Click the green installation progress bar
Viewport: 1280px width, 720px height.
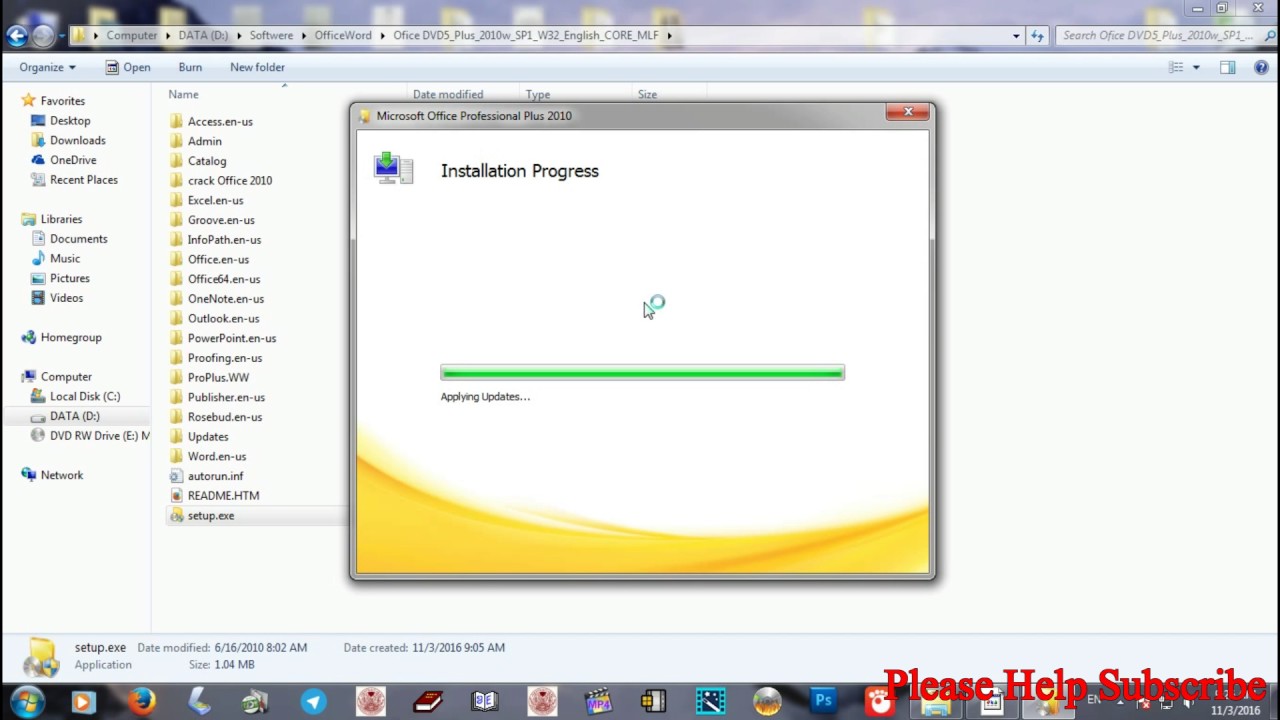click(x=642, y=373)
